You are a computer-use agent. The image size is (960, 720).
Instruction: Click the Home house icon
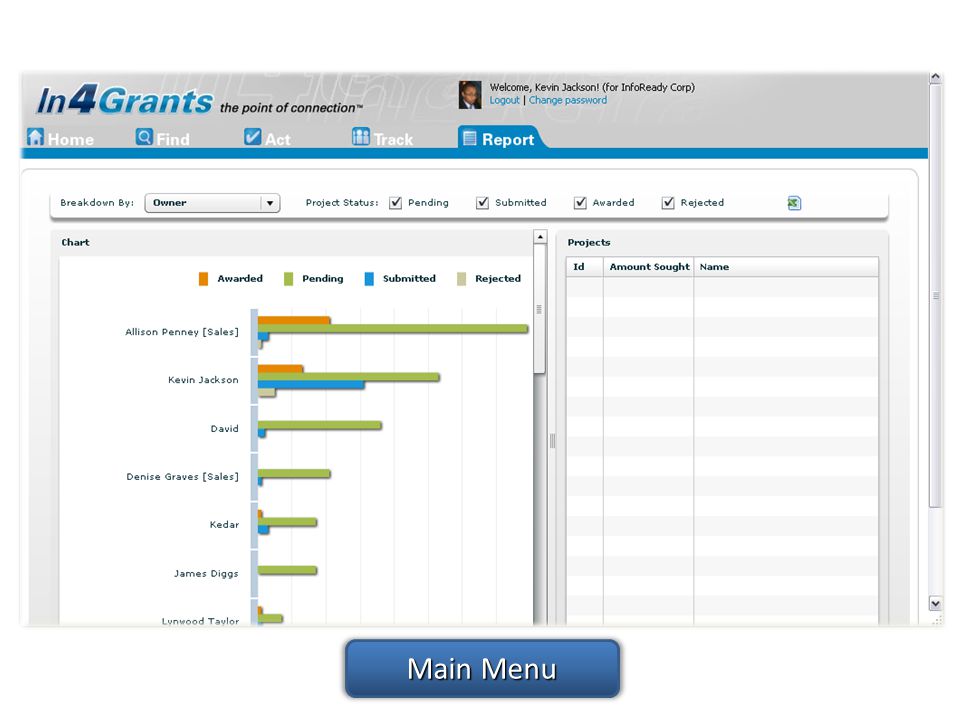(36, 137)
